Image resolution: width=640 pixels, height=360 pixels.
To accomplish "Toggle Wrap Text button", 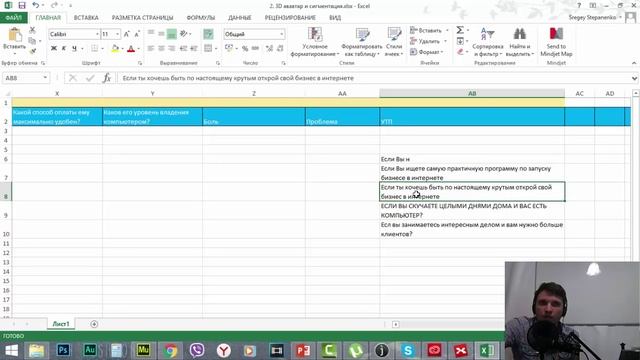I will (208, 34).
